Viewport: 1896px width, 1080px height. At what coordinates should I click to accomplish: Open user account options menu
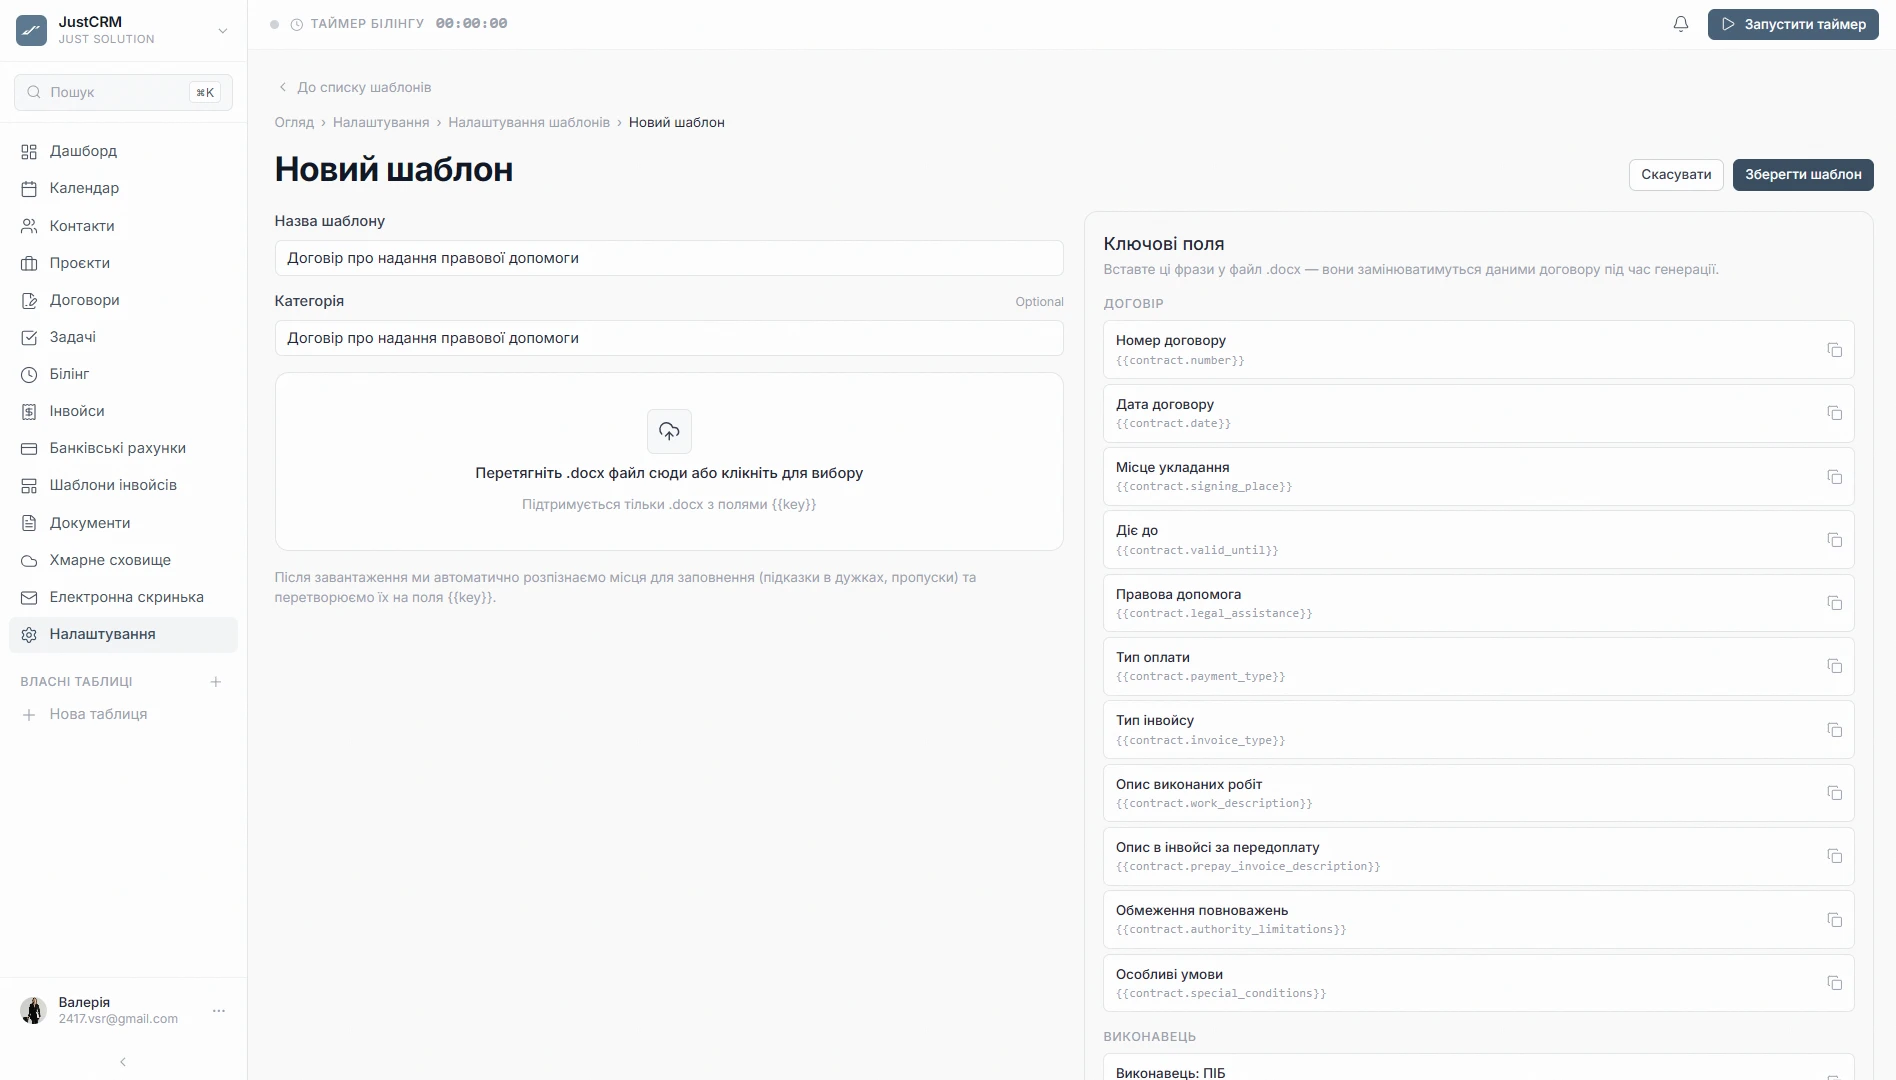[x=219, y=1011]
